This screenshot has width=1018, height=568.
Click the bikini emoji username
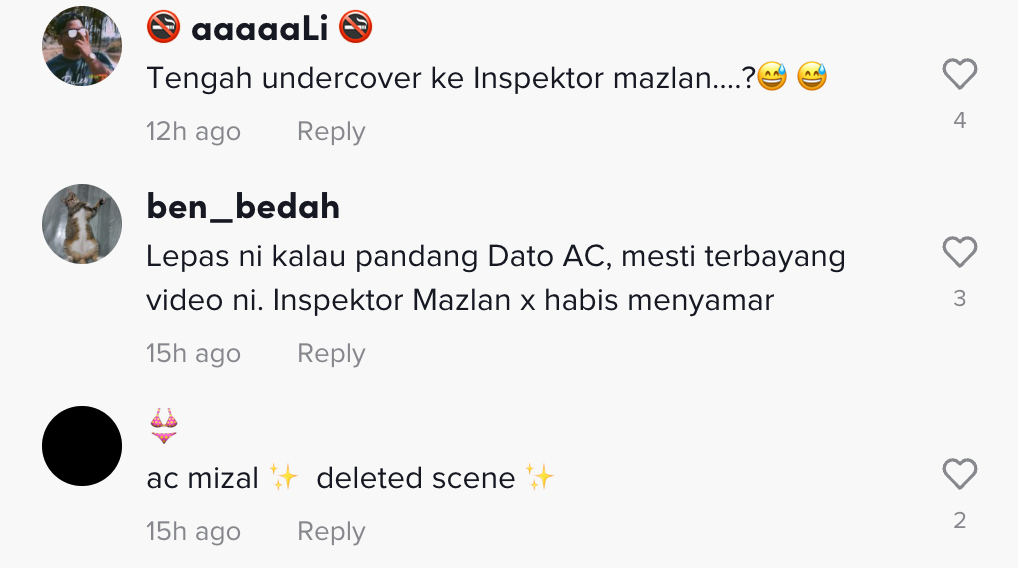(x=164, y=427)
